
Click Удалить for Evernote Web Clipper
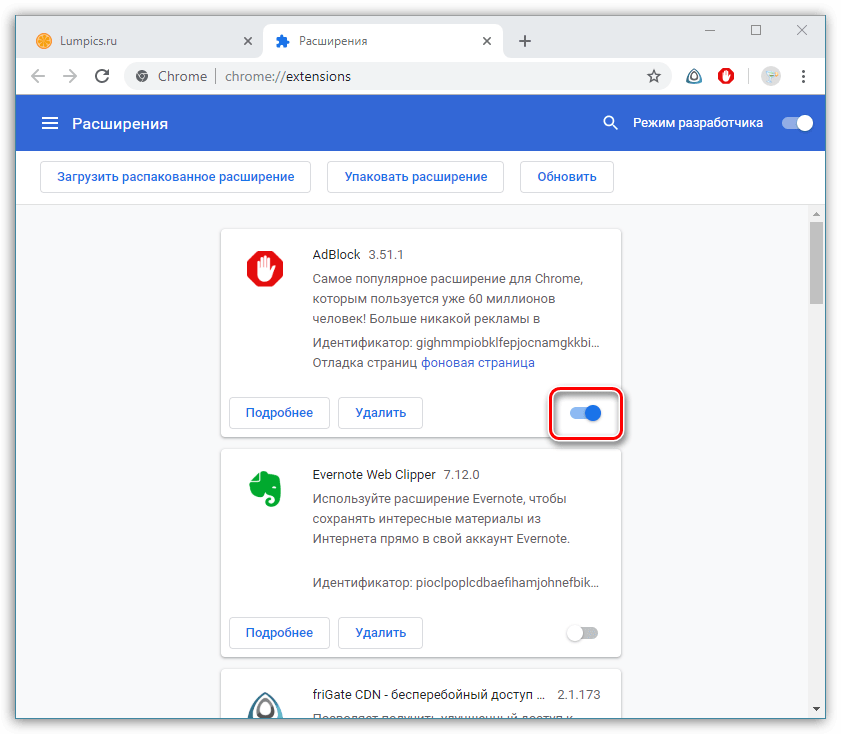(x=380, y=633)
